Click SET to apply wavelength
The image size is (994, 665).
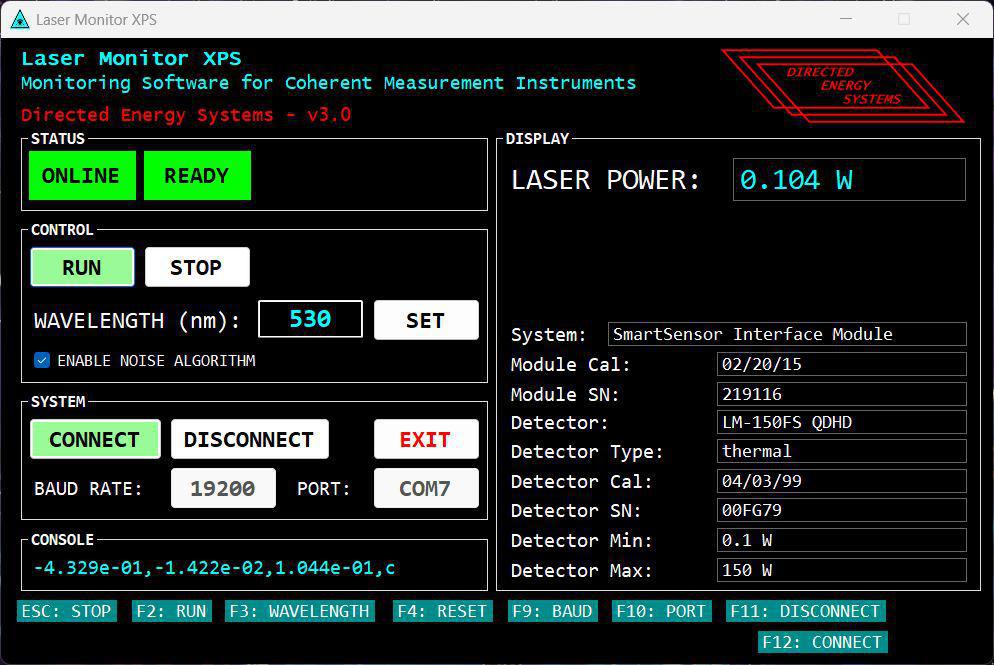pyautogui.click(x=426, y=321)
